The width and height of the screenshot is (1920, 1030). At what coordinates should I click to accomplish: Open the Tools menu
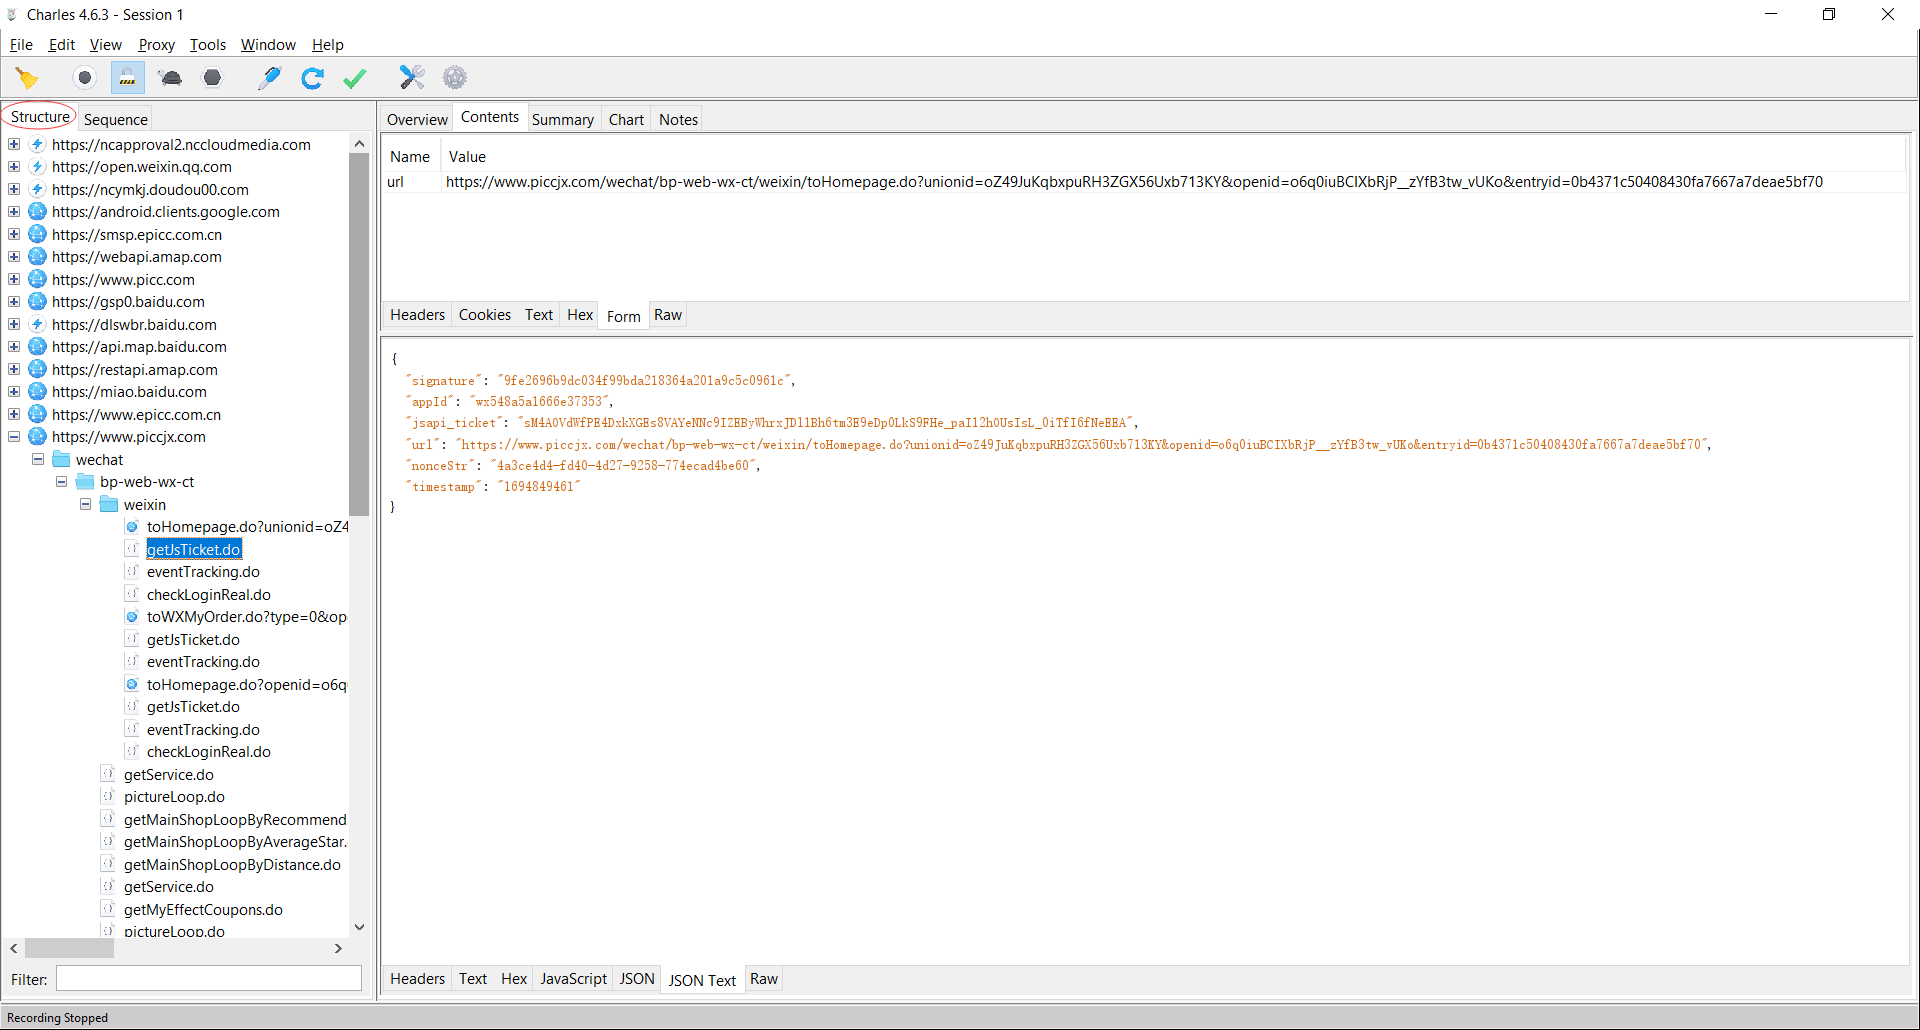tap(208, 45)
